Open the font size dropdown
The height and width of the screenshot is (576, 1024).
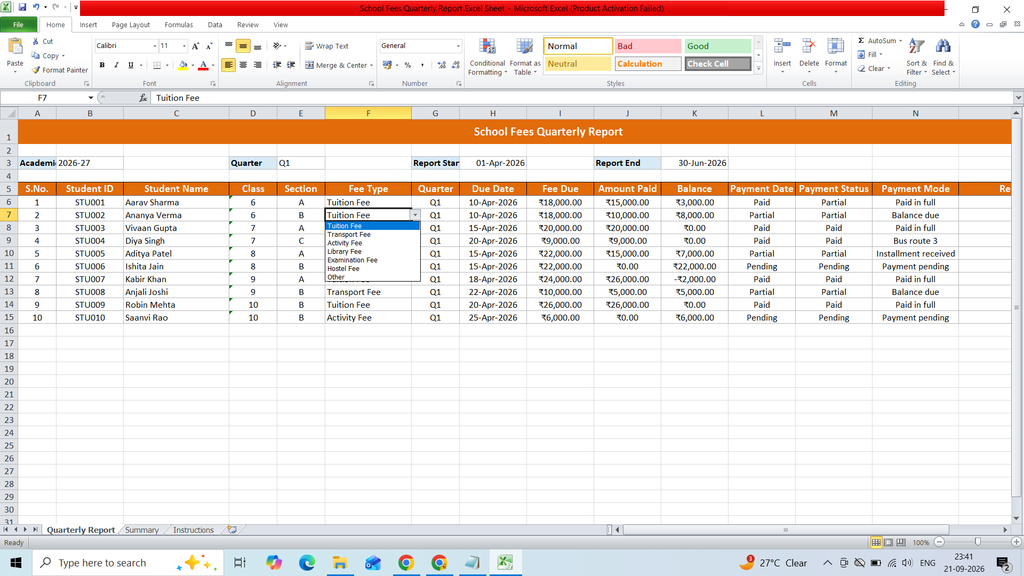click(184, 46)
